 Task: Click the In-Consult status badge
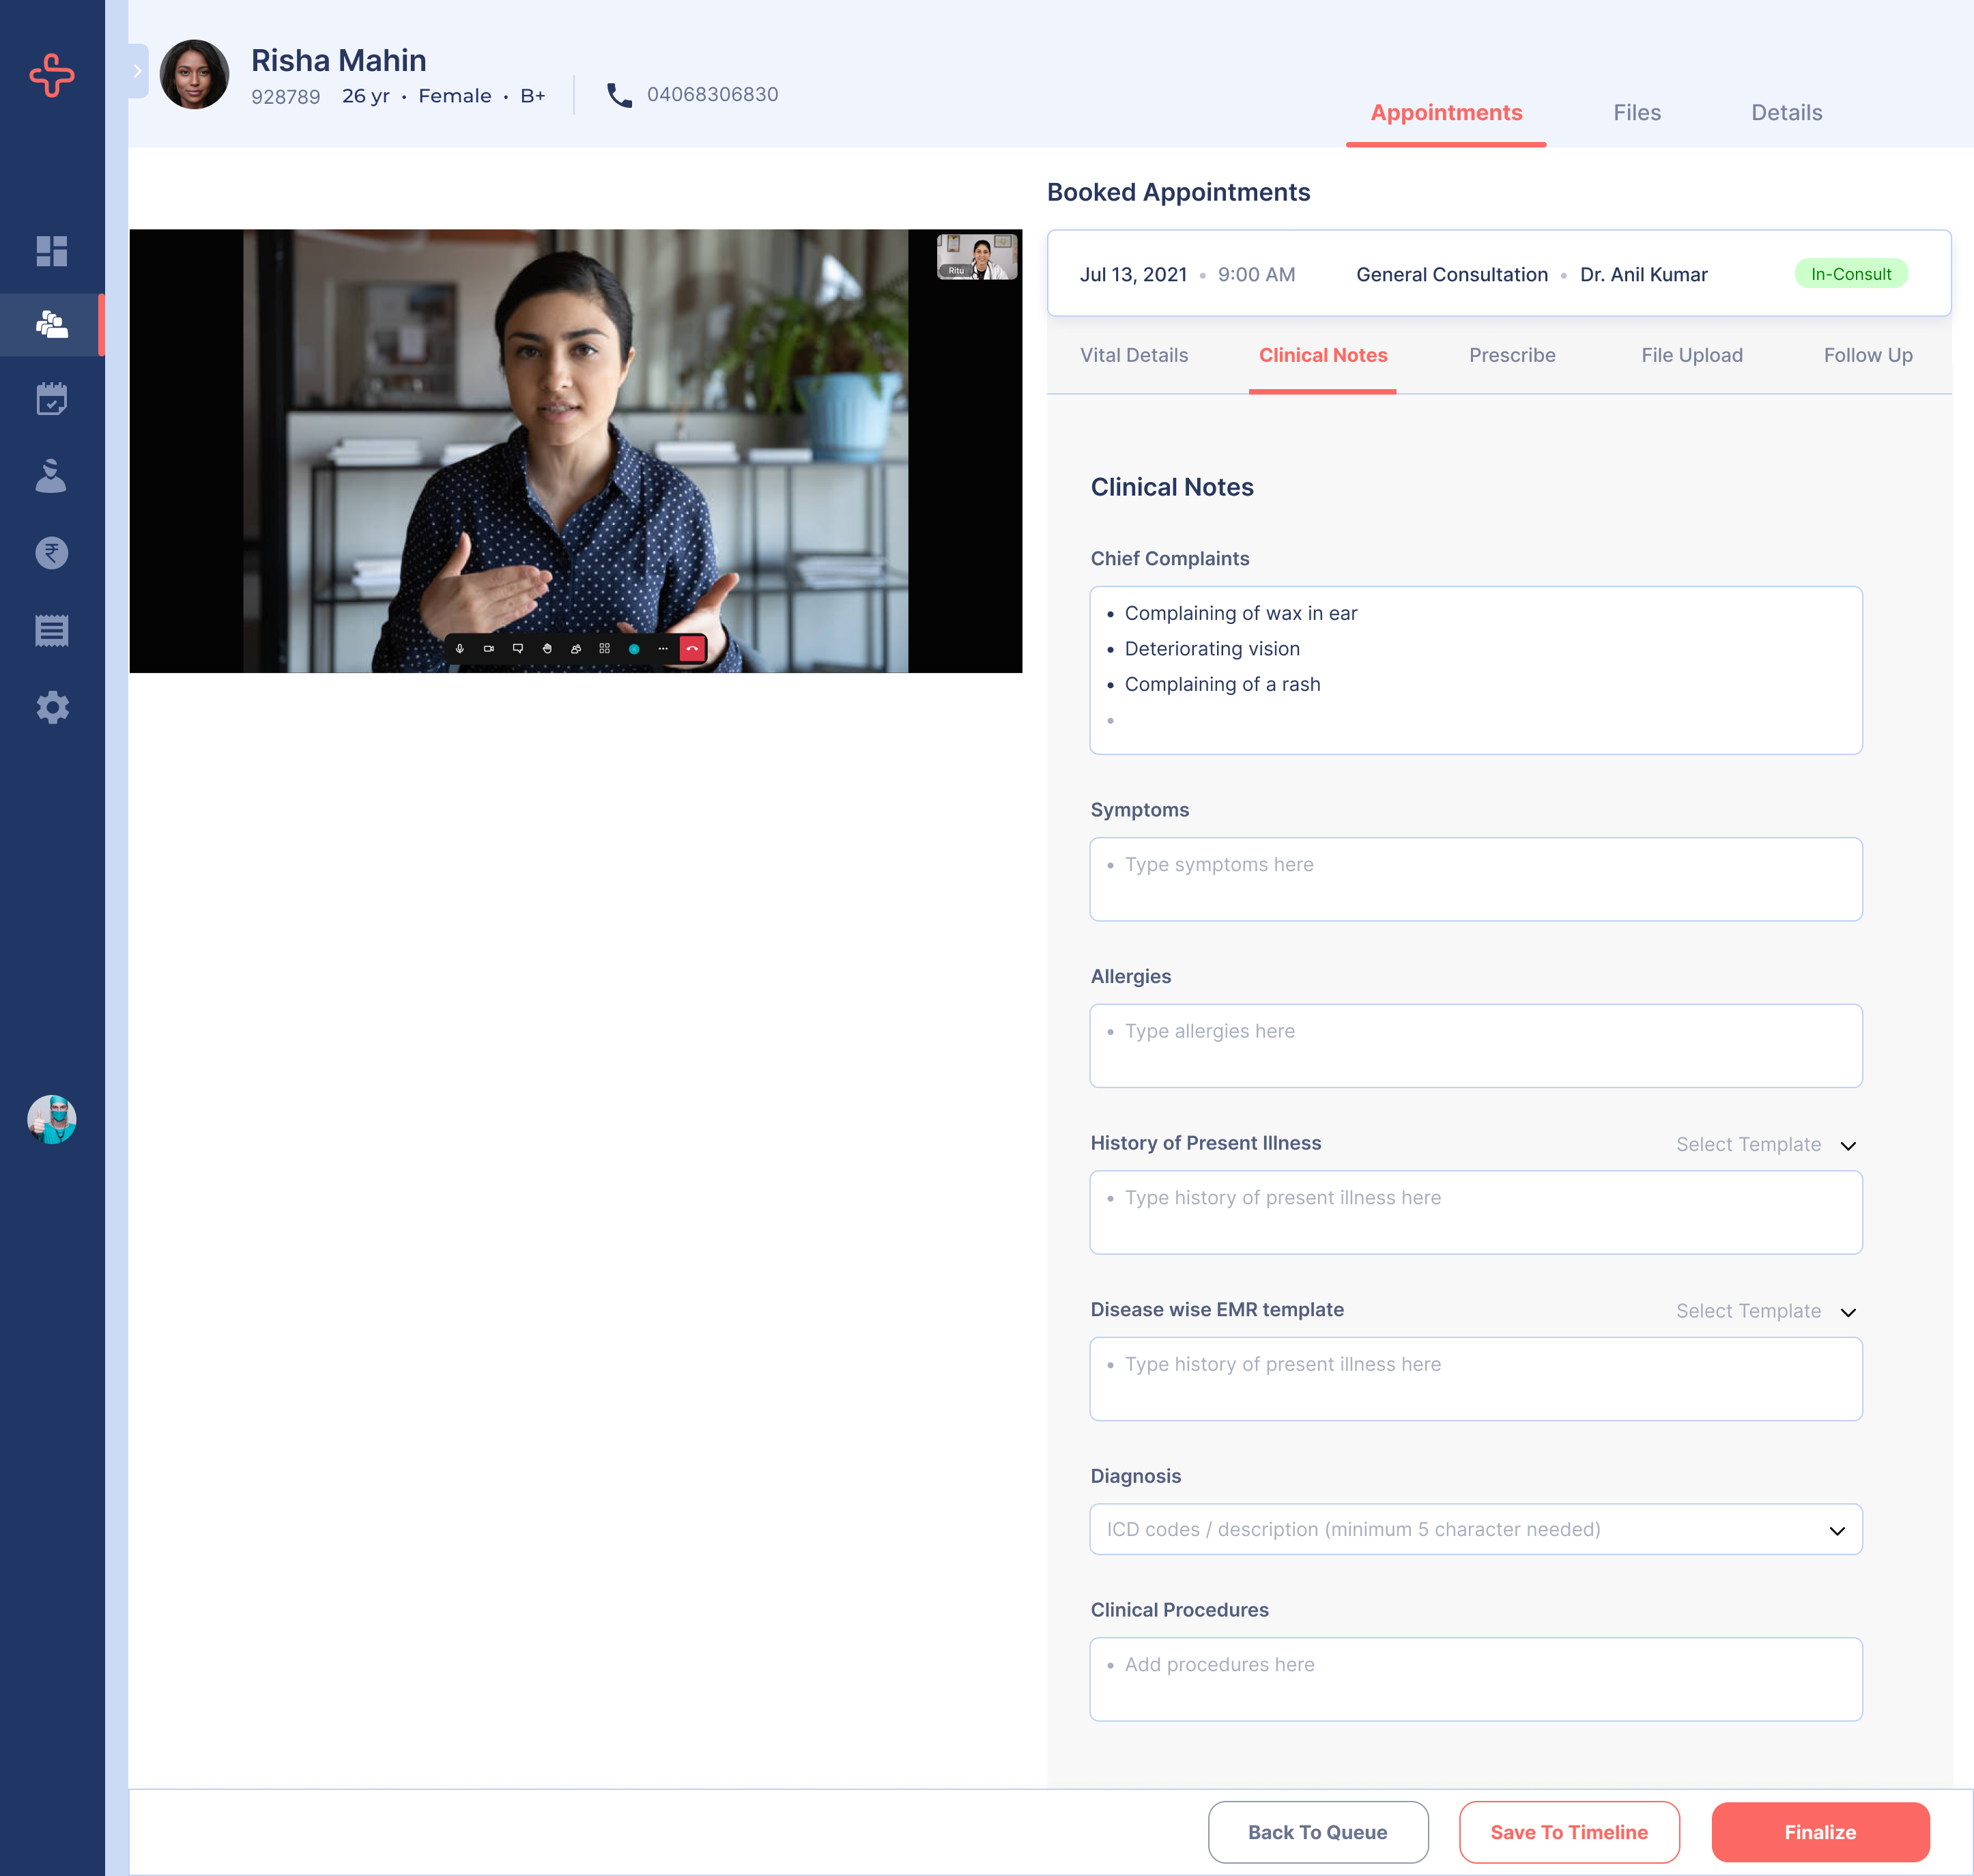point(1851,274)
